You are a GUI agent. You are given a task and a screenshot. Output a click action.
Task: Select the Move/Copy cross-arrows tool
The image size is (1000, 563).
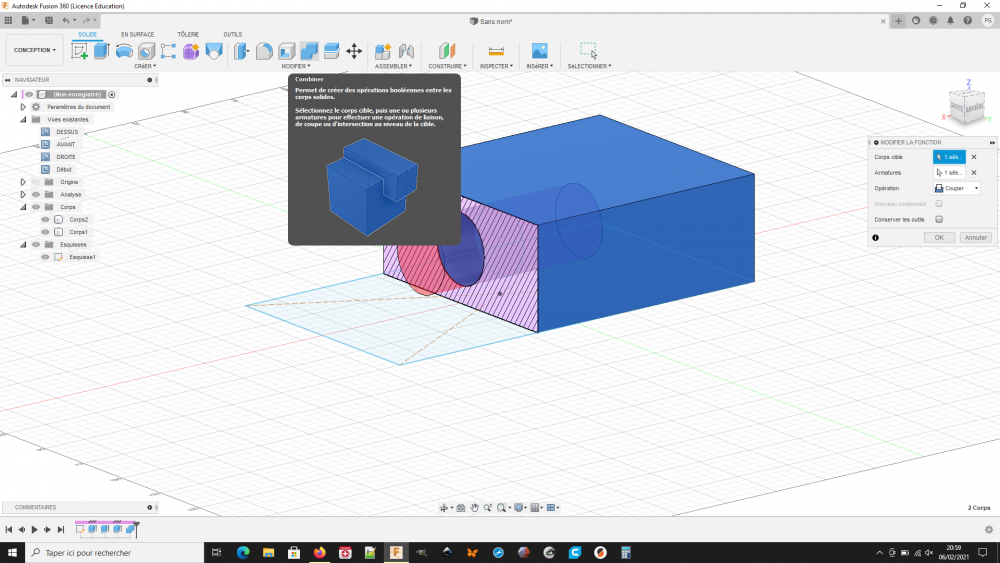tap(354, 51)
